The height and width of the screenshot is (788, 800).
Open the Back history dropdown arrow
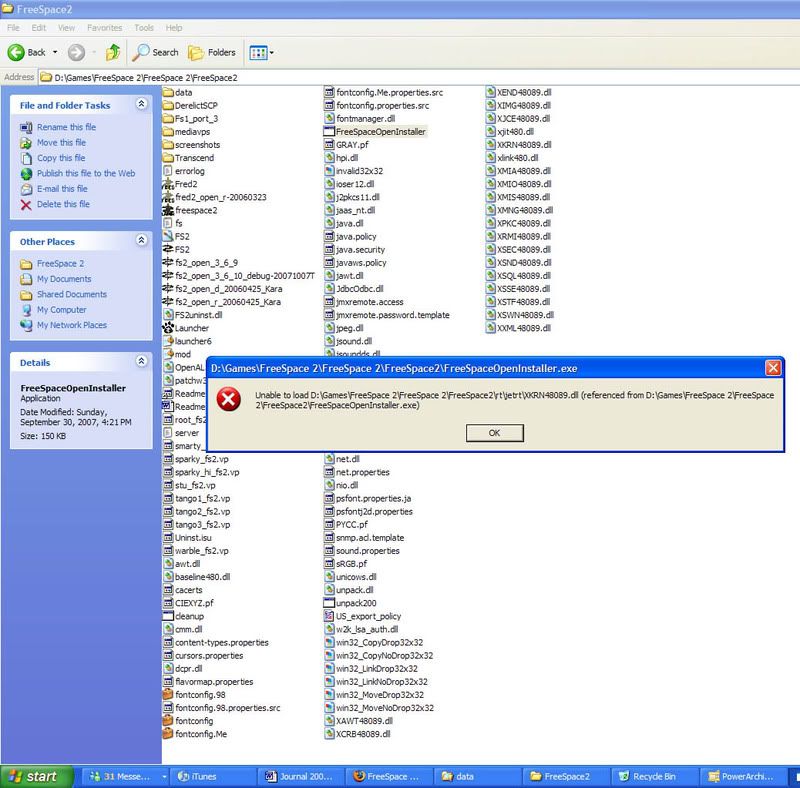tap(55, 52)
